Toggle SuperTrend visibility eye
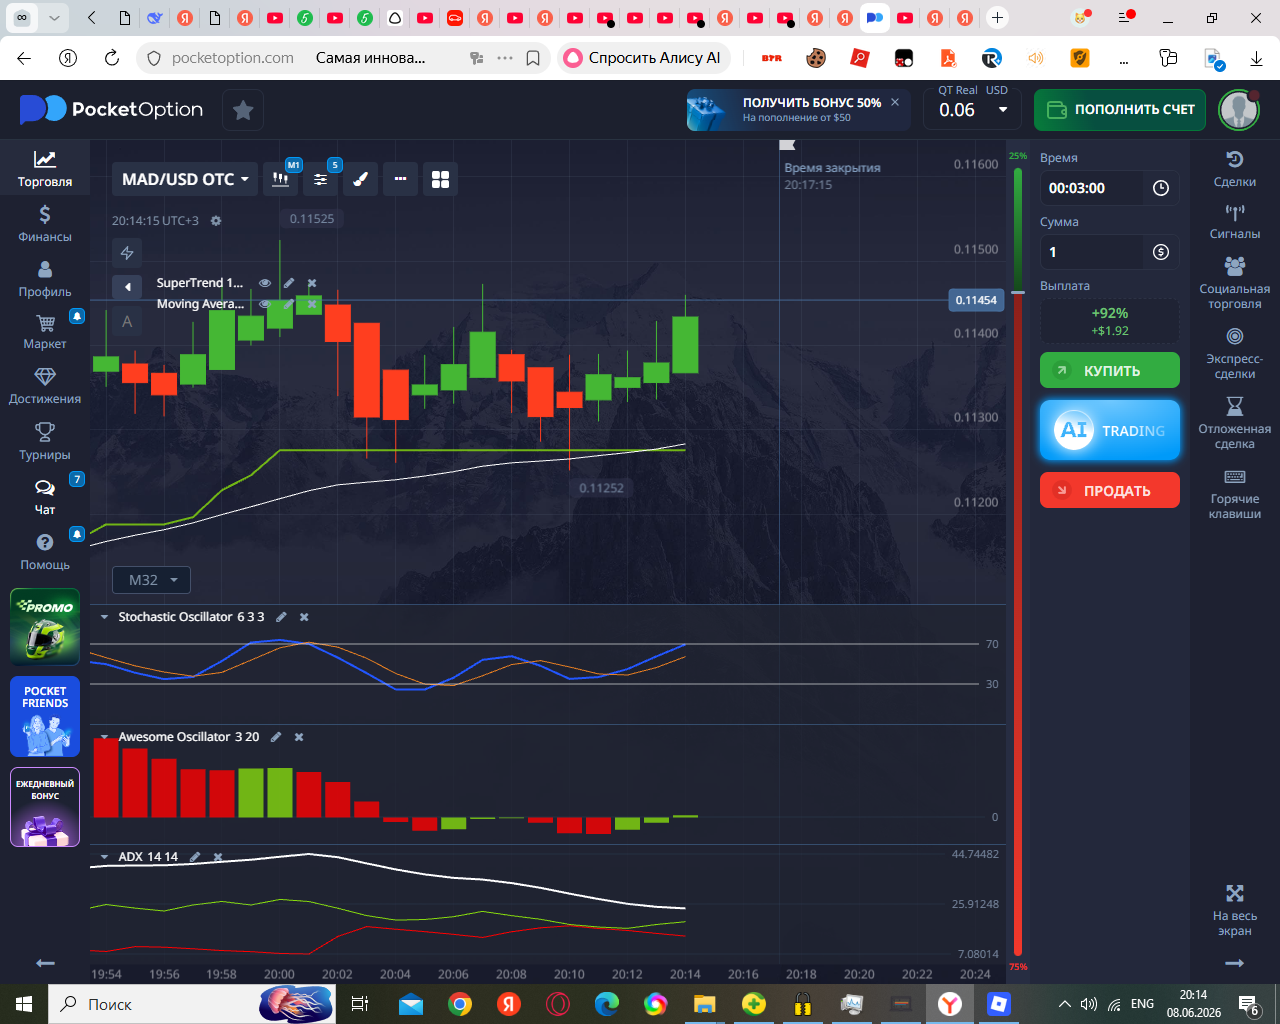Image resolution: width=1280 pixels, height=1024 pixels. pyautogui.click(x=265, y=283)
